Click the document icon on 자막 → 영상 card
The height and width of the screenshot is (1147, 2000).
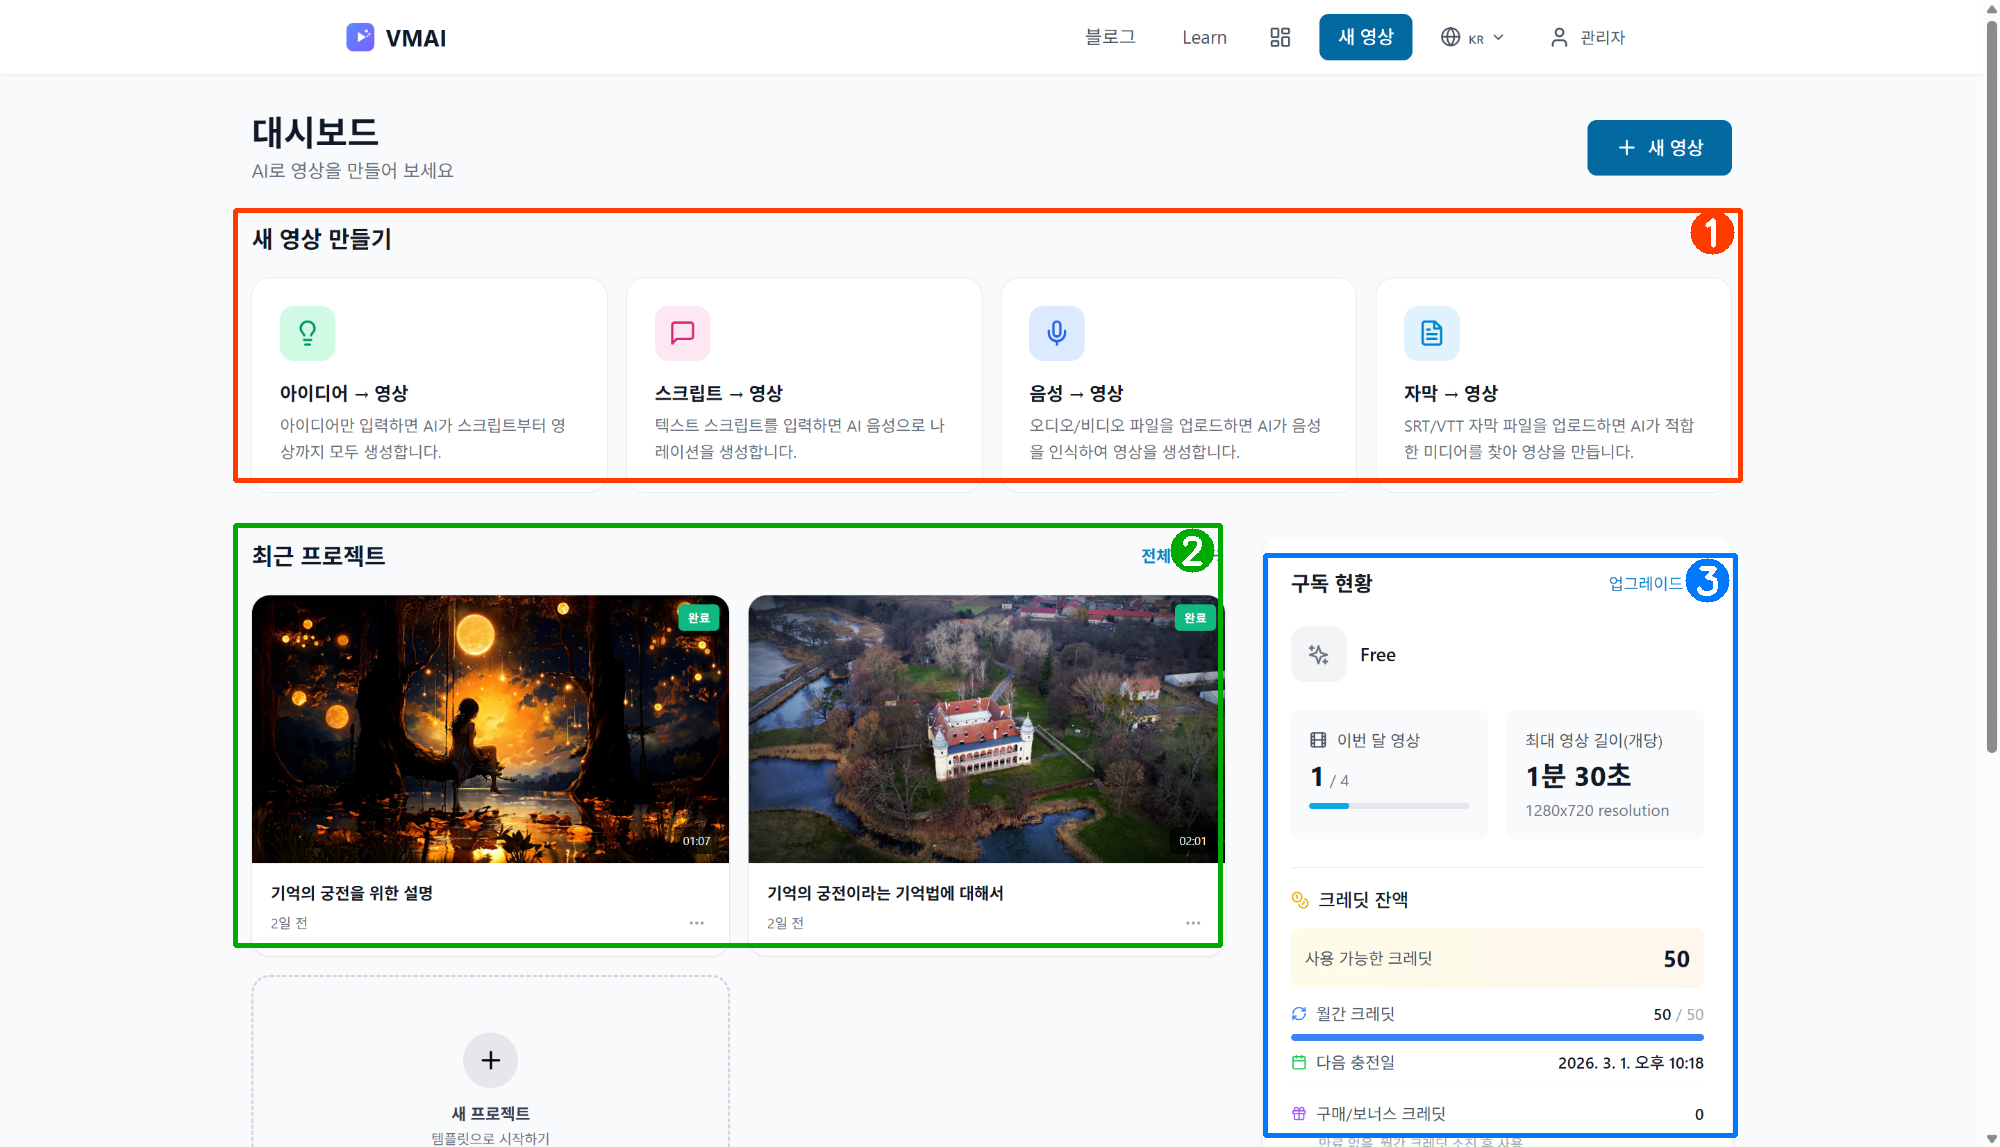click(1431, 333)
